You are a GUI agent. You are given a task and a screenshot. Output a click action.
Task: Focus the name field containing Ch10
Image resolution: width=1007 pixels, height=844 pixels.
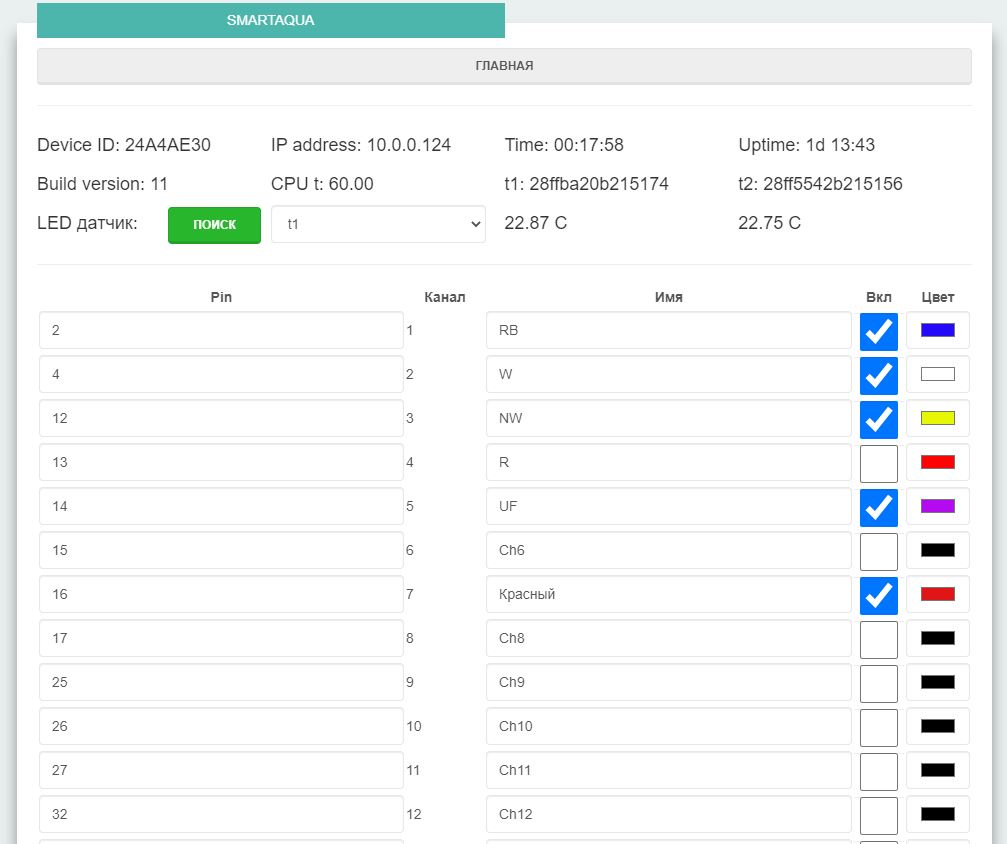pos(668,727)
